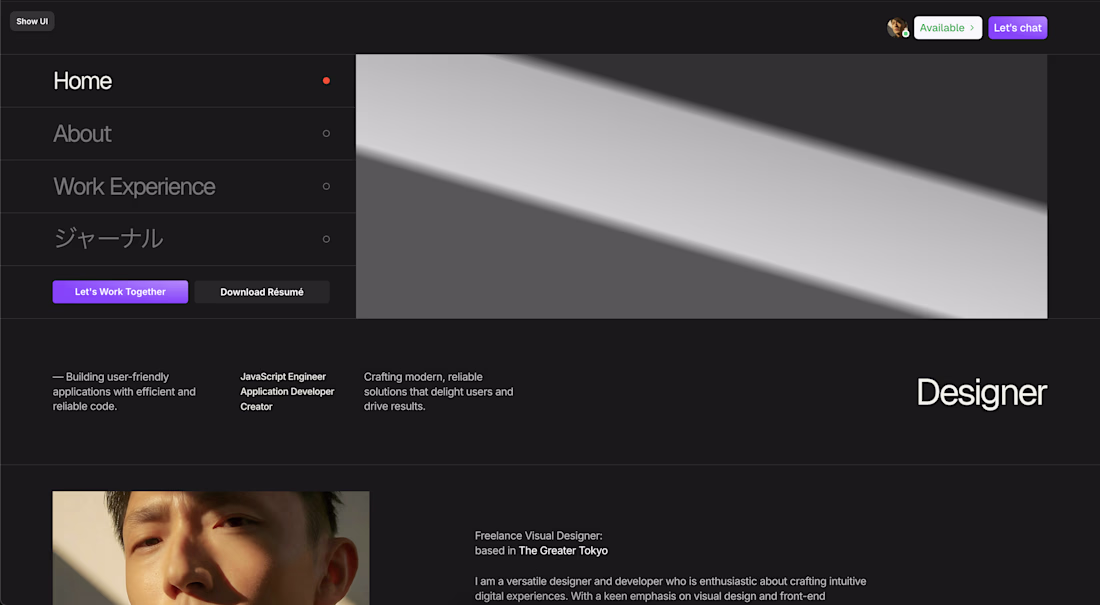1100x605 pixels.
Task: Click the versatile designer bio paragraph
Action: pos(671,589)
